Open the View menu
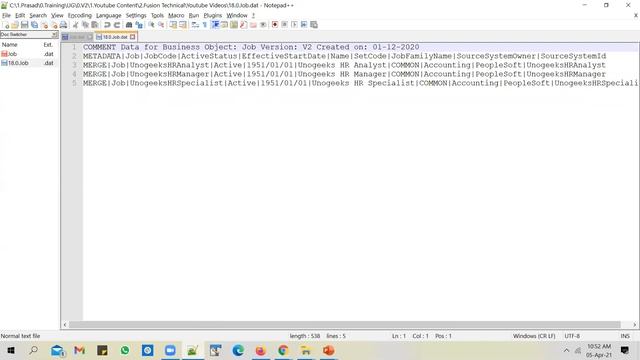The image size is (640, 360). pos(57,15)
